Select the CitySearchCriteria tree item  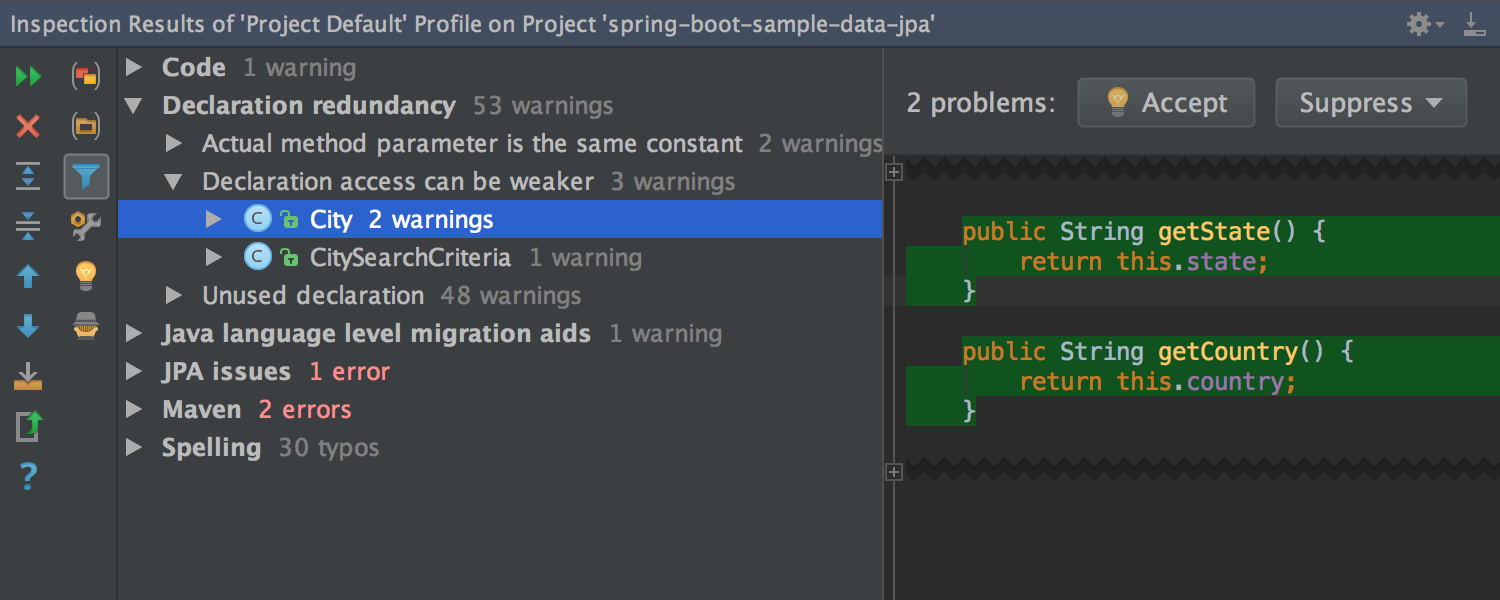pos(410,258)
